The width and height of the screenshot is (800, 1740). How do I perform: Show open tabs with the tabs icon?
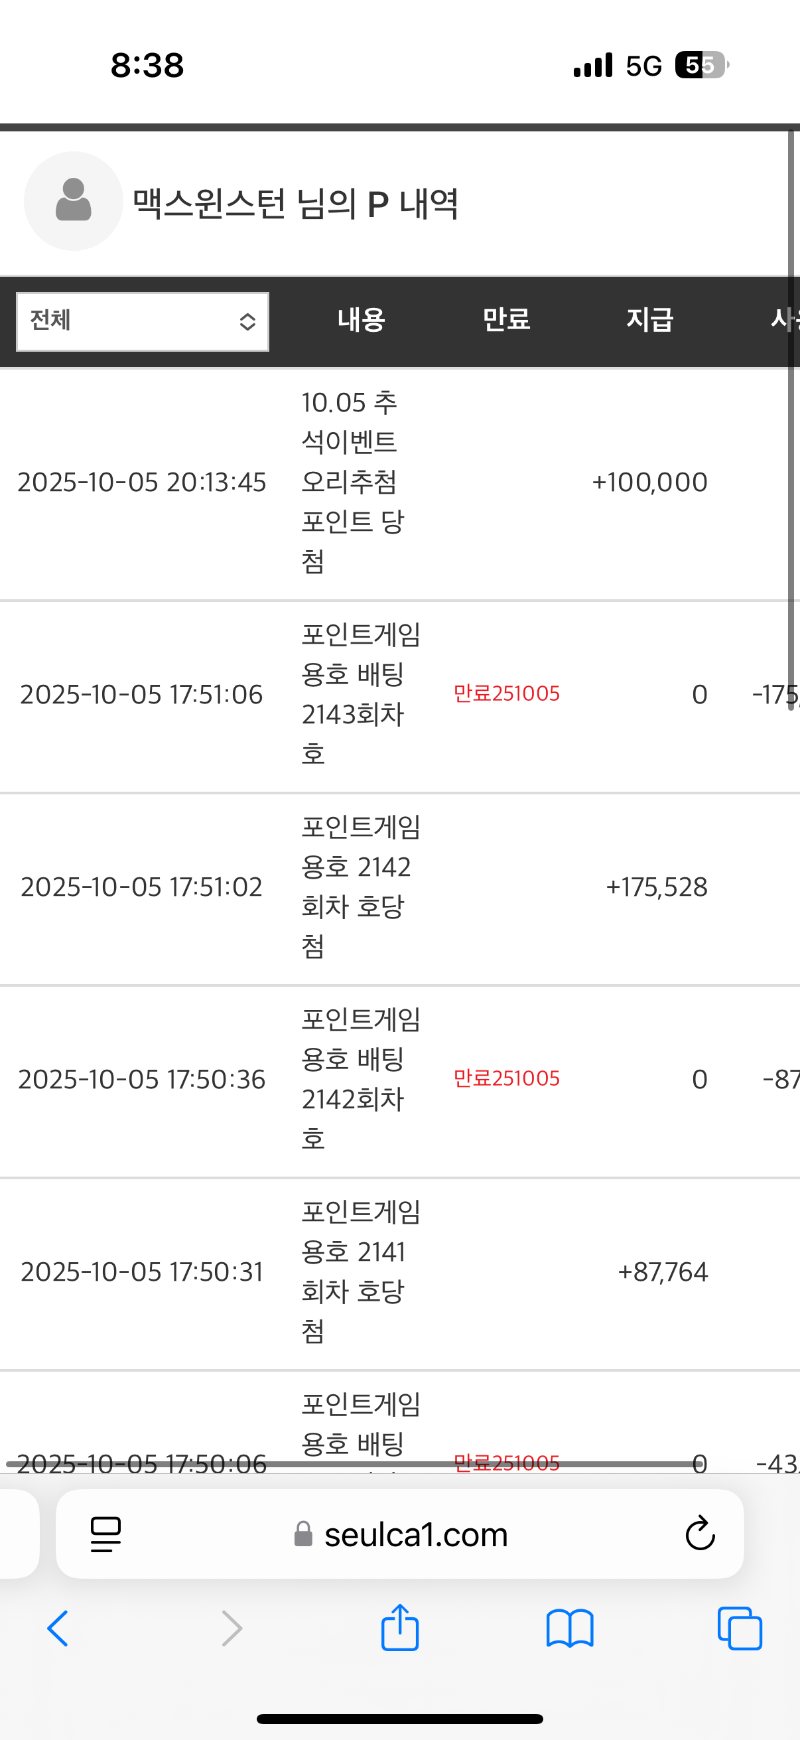(740, 1628)
